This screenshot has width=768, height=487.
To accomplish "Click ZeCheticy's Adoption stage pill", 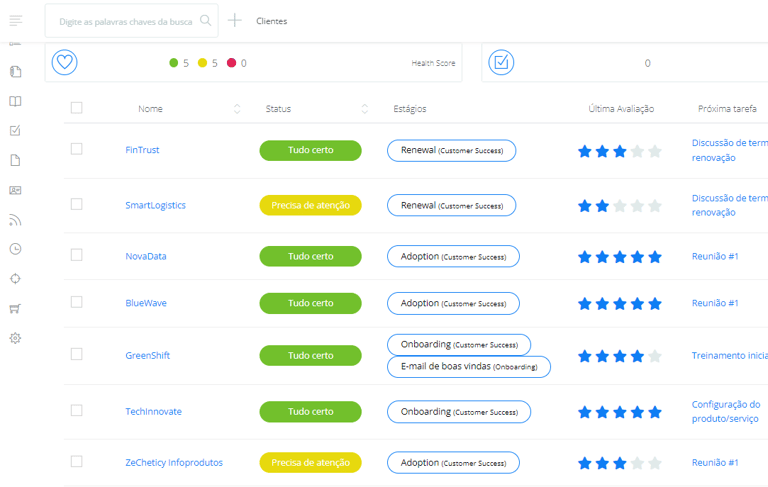I will pos(453,463).
